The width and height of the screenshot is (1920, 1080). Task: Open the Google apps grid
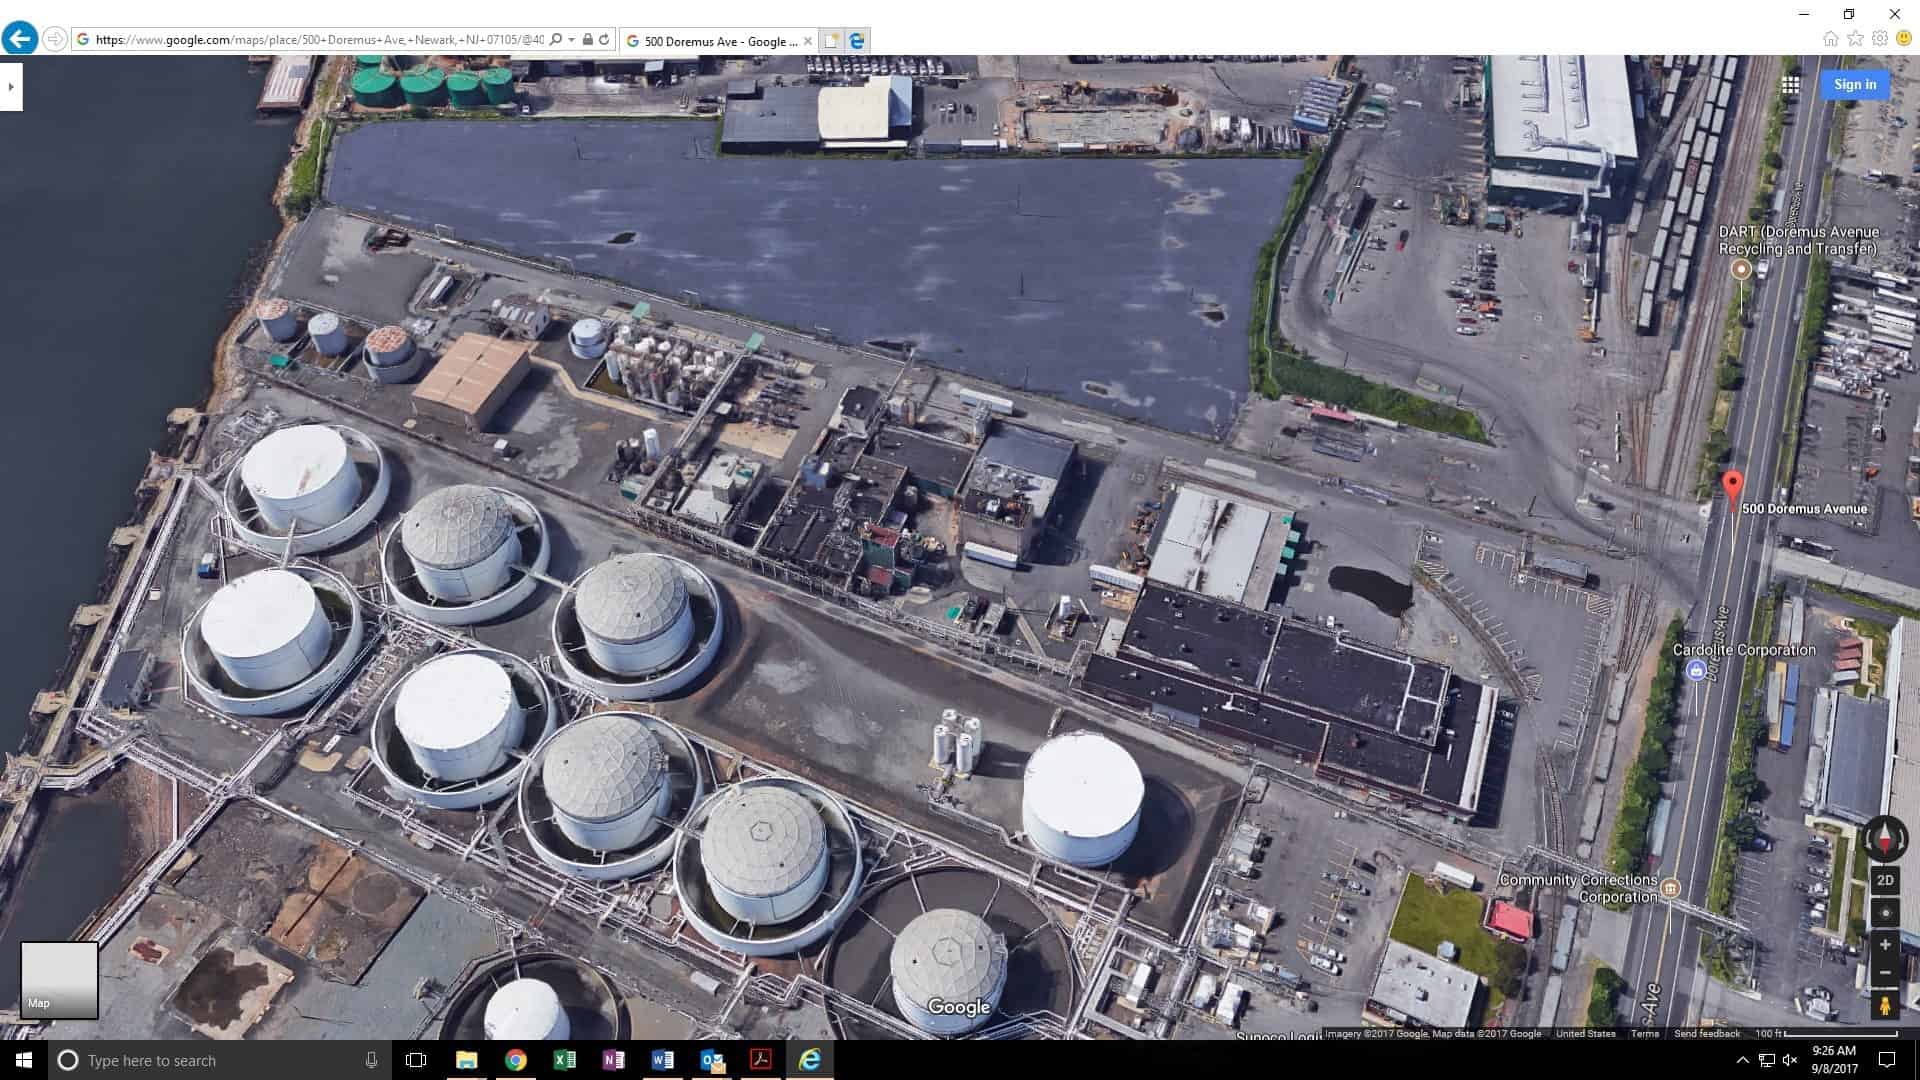coord(1790,85)
